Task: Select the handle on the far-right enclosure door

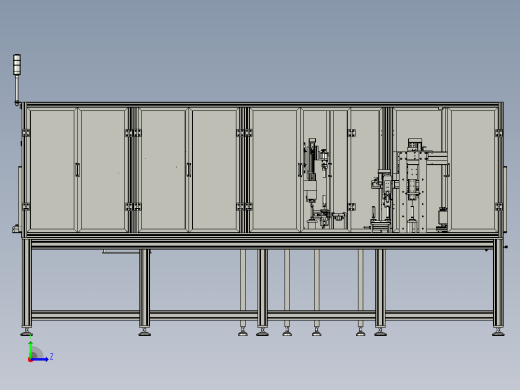Action: pos(446,170)
